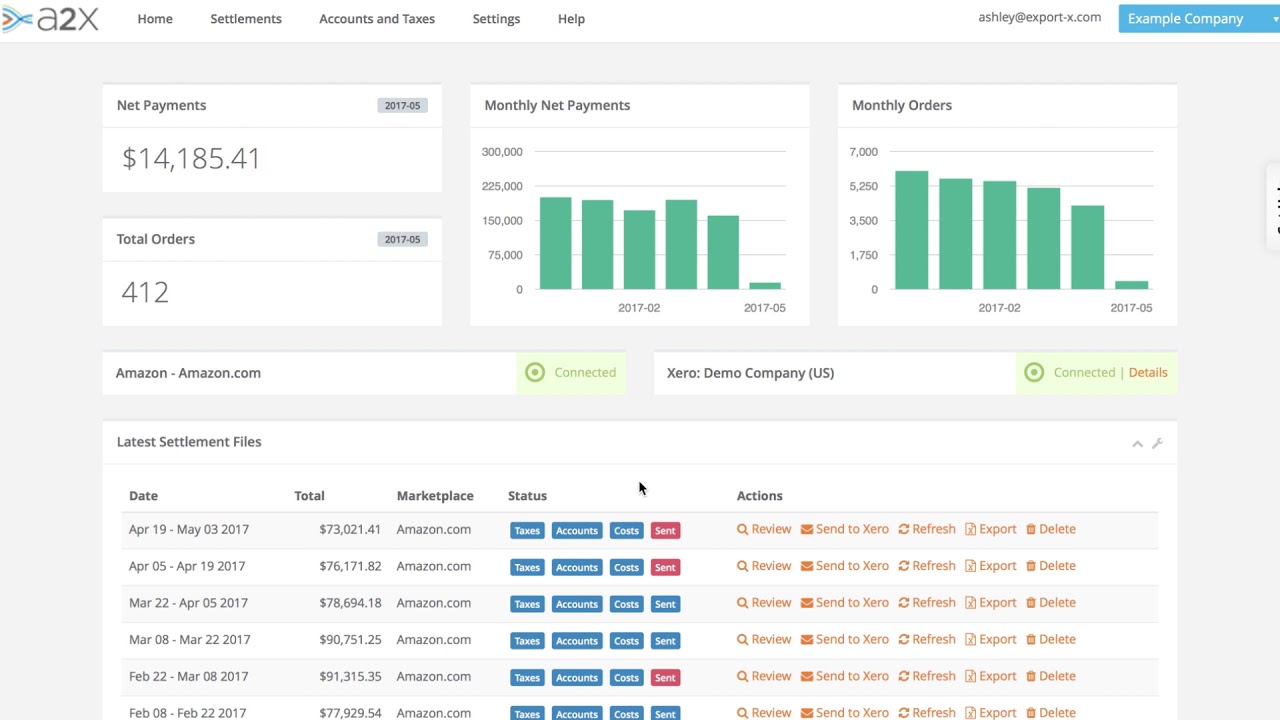
Task: Refresh the Apr 05 - Apr 19 settlement
Action: coord(927,566)
